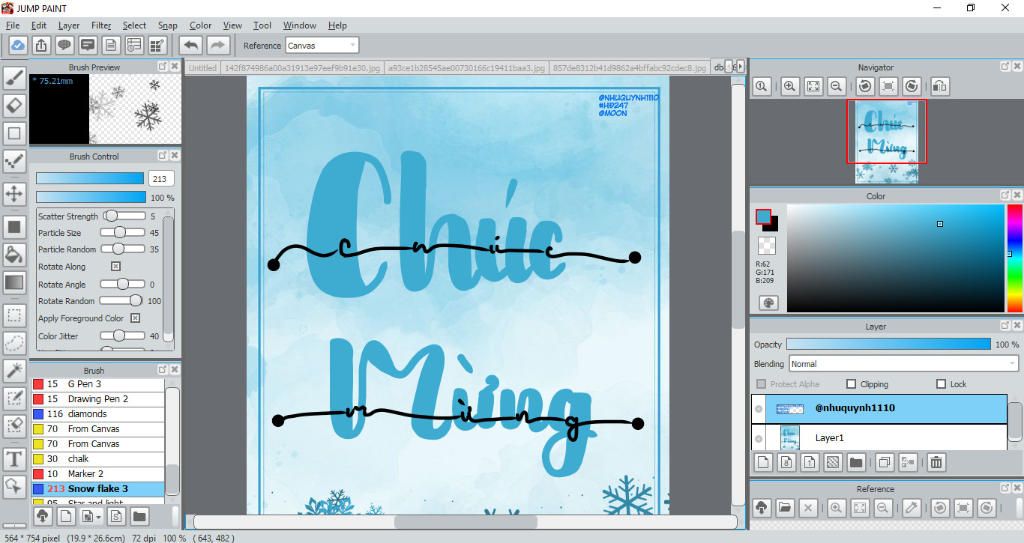
Task: Toggle the Apply Foreground Color checkbox
Action: pyautogui.click(x=135, y=318)
